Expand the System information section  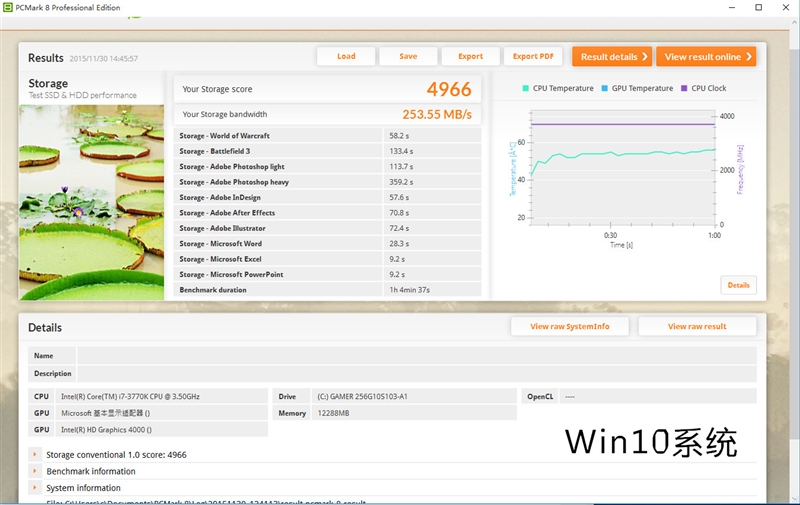click(35, 488)
